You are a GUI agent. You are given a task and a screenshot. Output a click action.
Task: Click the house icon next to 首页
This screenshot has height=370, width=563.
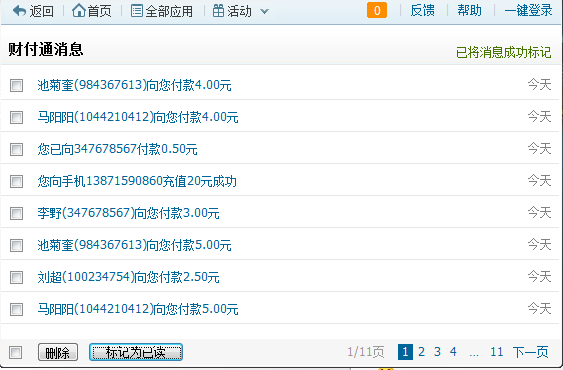(x=78, y=10)
